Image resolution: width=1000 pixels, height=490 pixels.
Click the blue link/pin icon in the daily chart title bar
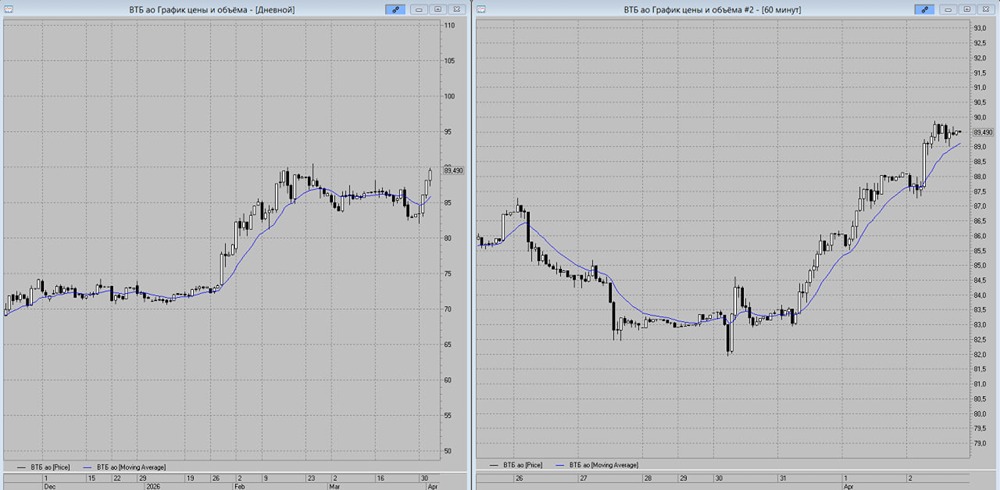[x=395, y=10]
